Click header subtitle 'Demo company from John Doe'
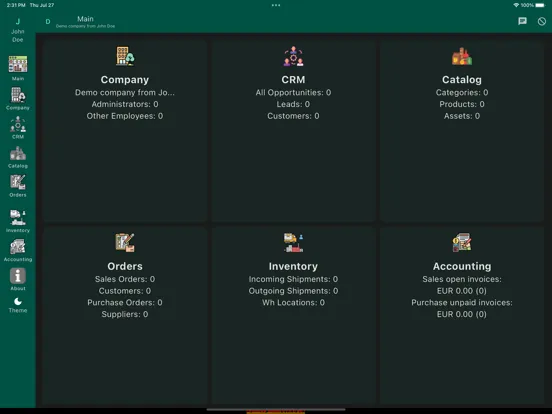The image size is (552, 414). tap(85, 26)
